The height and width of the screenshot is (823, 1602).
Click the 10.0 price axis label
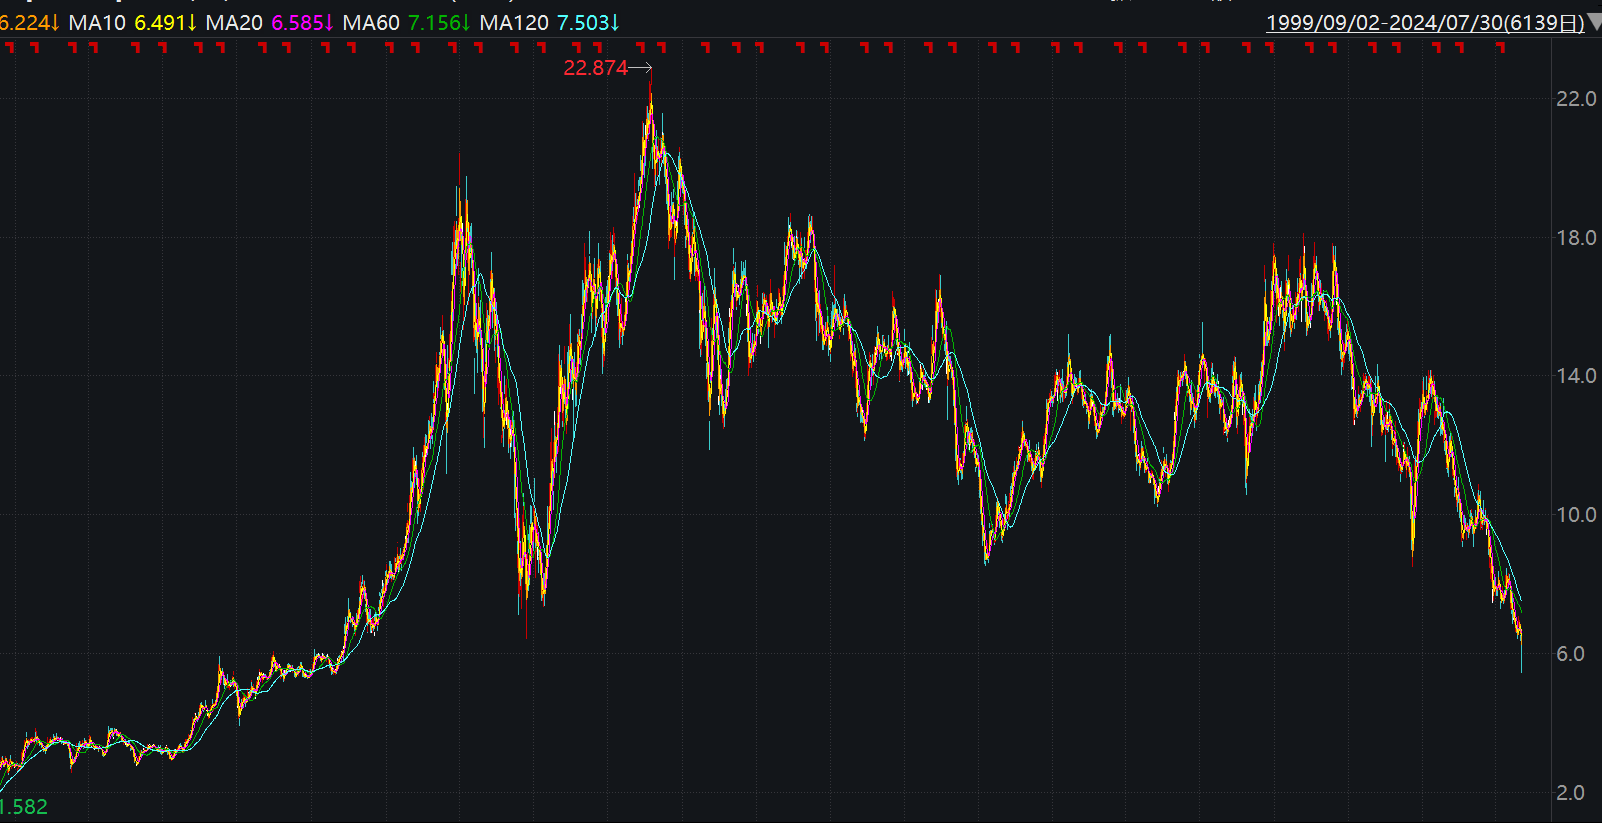[x=1576, y=514]
